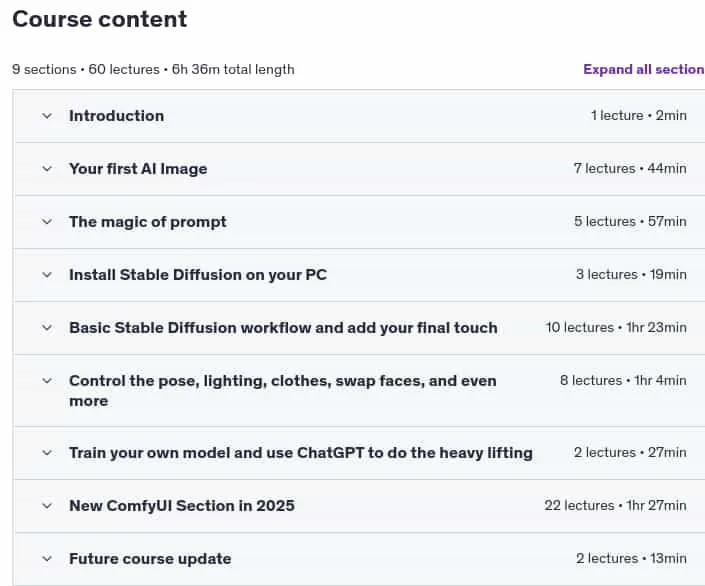
Task: Click 10 lectures 1hr 23min label
Action: [x=616, y=327]
